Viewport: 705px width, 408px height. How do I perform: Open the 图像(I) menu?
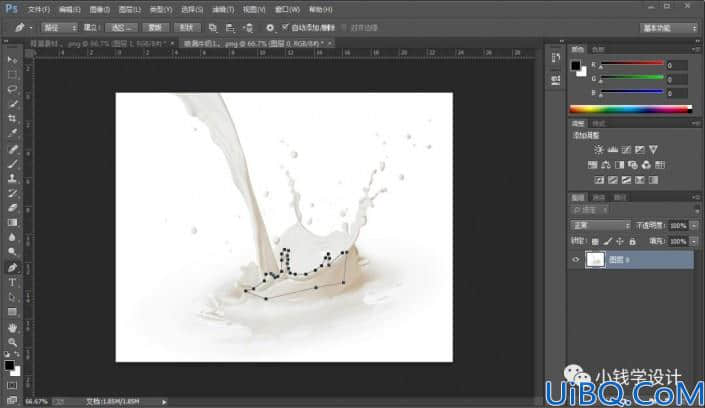coord(99,9)
